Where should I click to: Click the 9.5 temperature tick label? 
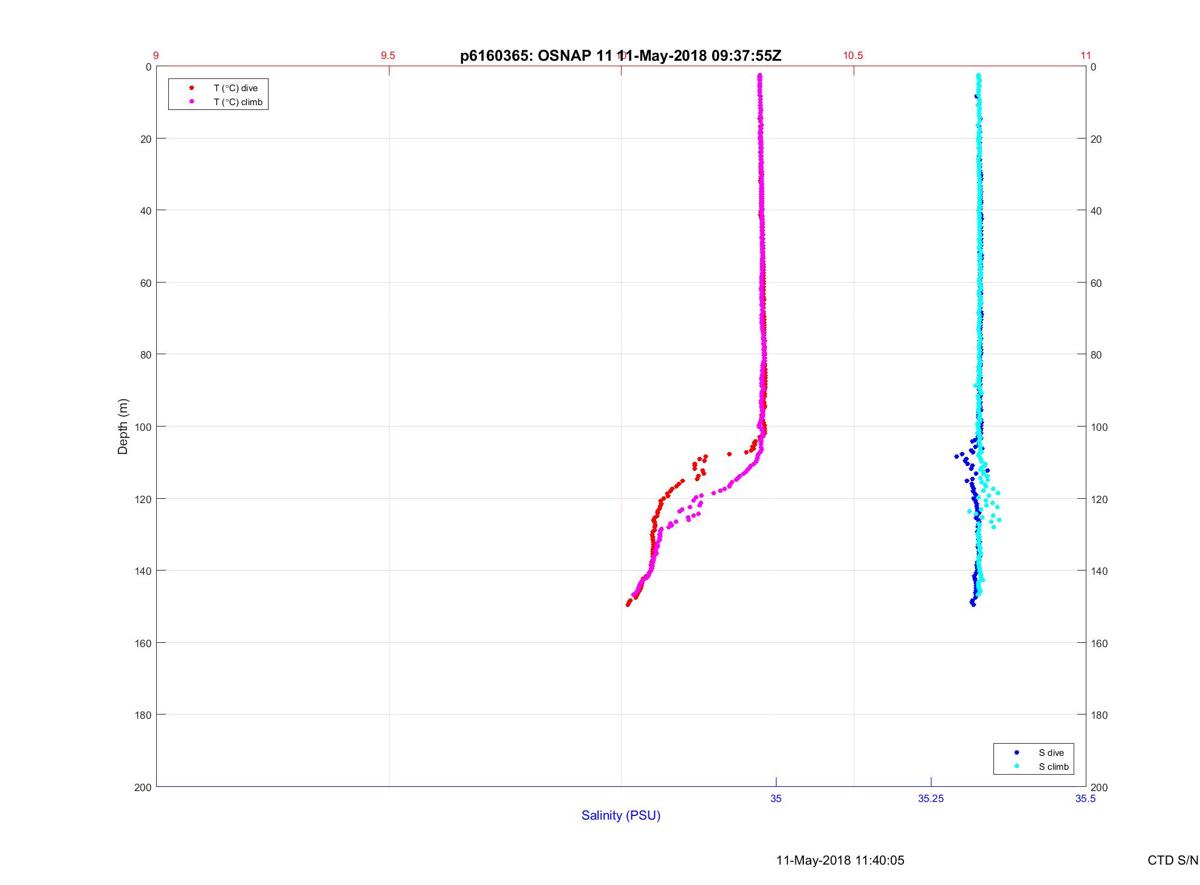coord(388,56)
